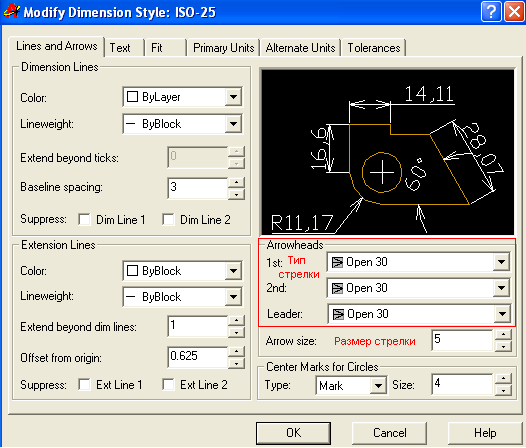Open the Tolerances tab
The height and width of the screenshot is (448, 526).
374,48
